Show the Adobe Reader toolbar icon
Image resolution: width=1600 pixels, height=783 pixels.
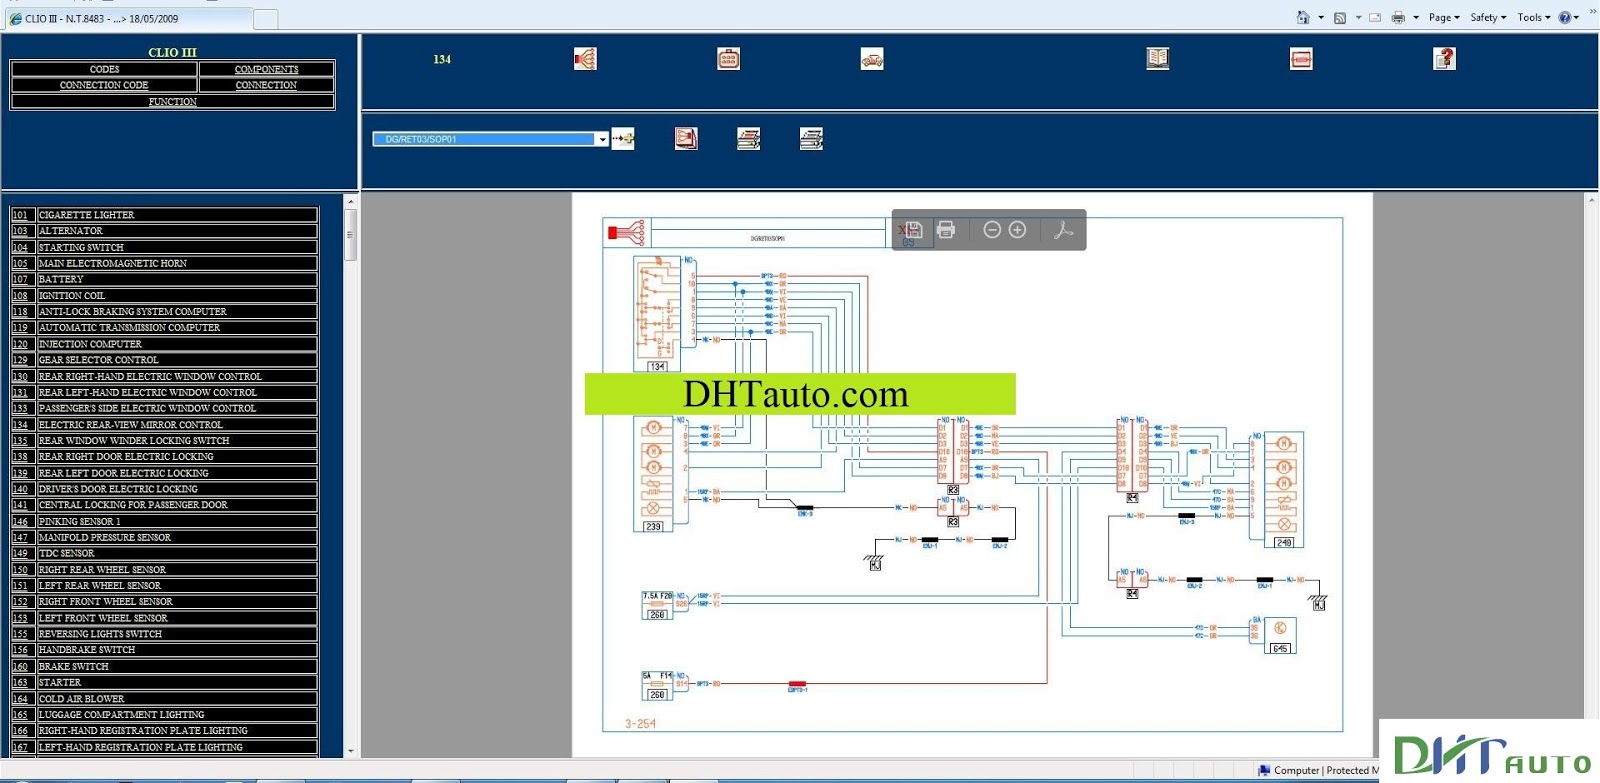point(1063,230)
